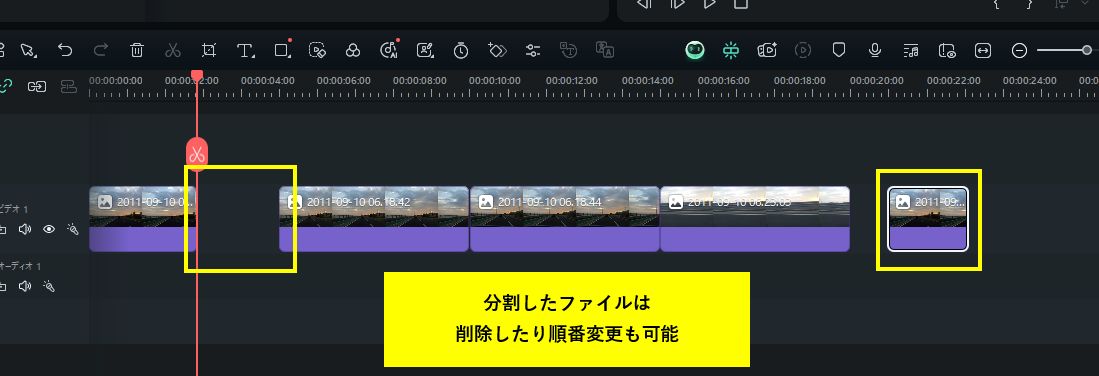This screenshot has height=376, width=1099.
Task: Play the preview video
Action: click(709, 4)
